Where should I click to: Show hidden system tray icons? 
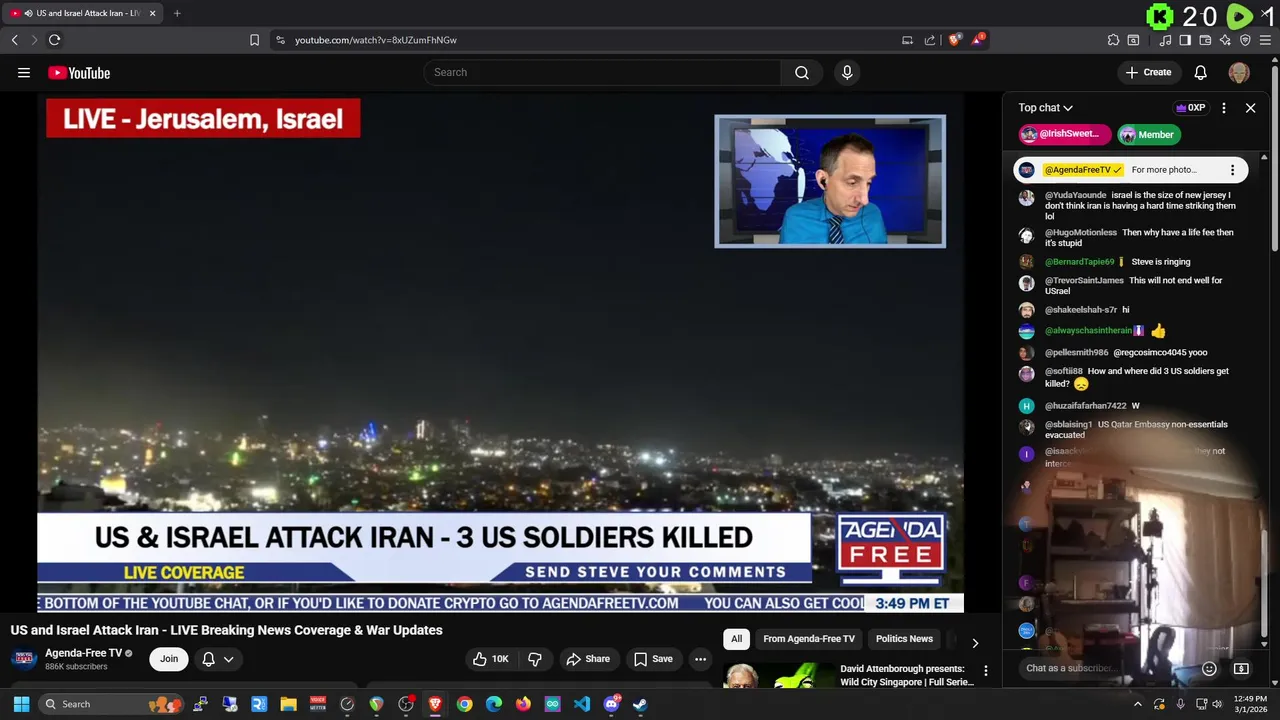coord(1137,704)
